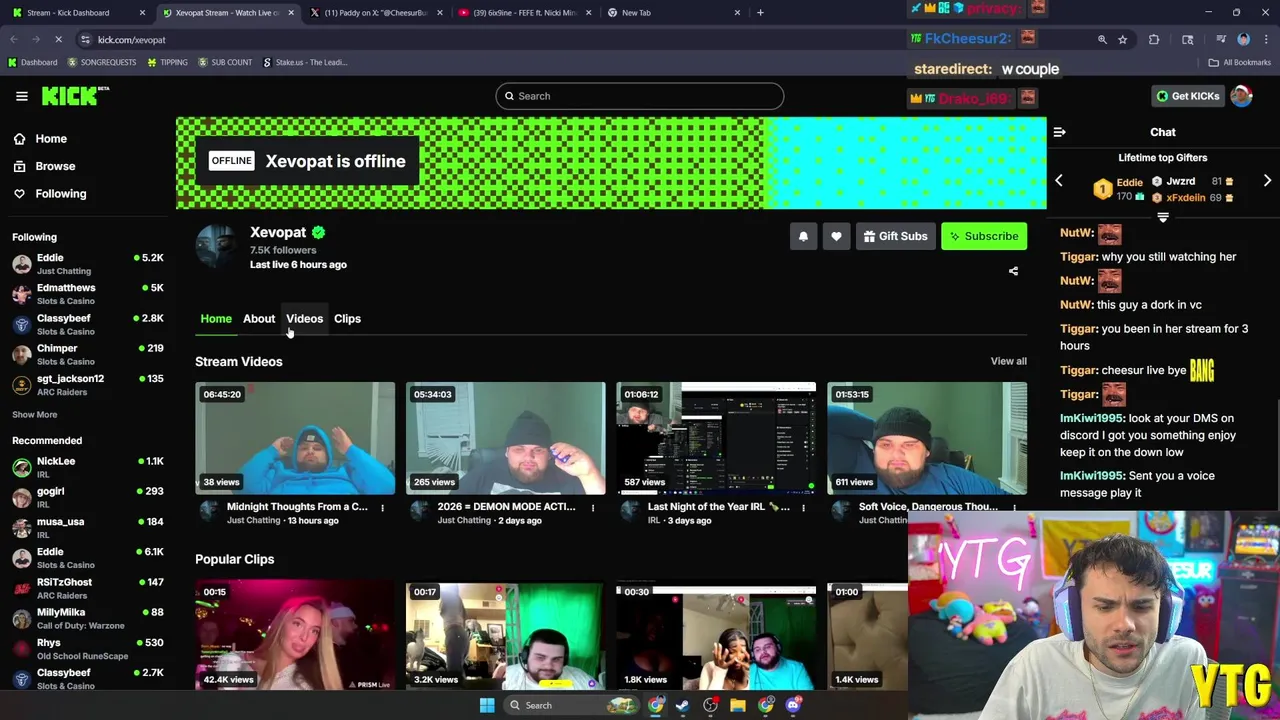Play the 3.2K views popular clip
1280x720 pixels.
505,636
